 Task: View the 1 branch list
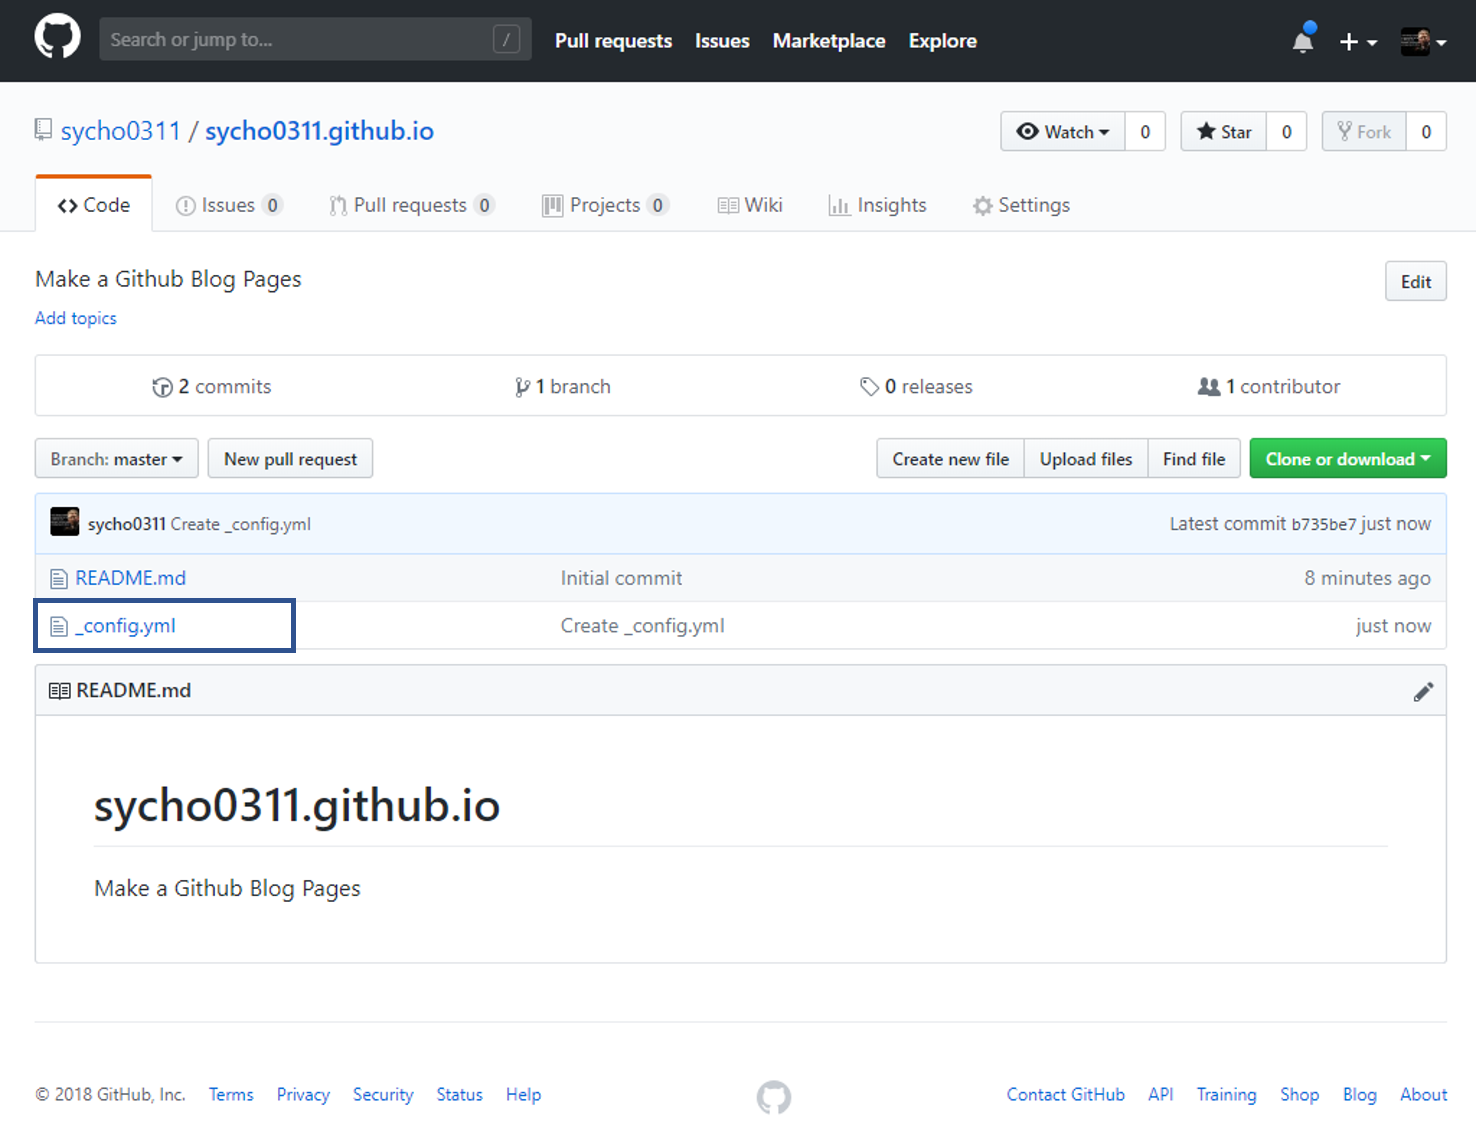tap(563, 387)
